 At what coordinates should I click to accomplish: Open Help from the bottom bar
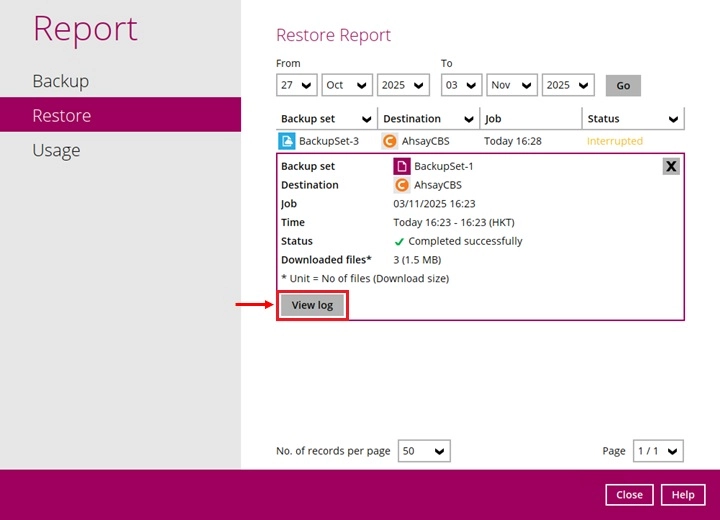point(683,495)
